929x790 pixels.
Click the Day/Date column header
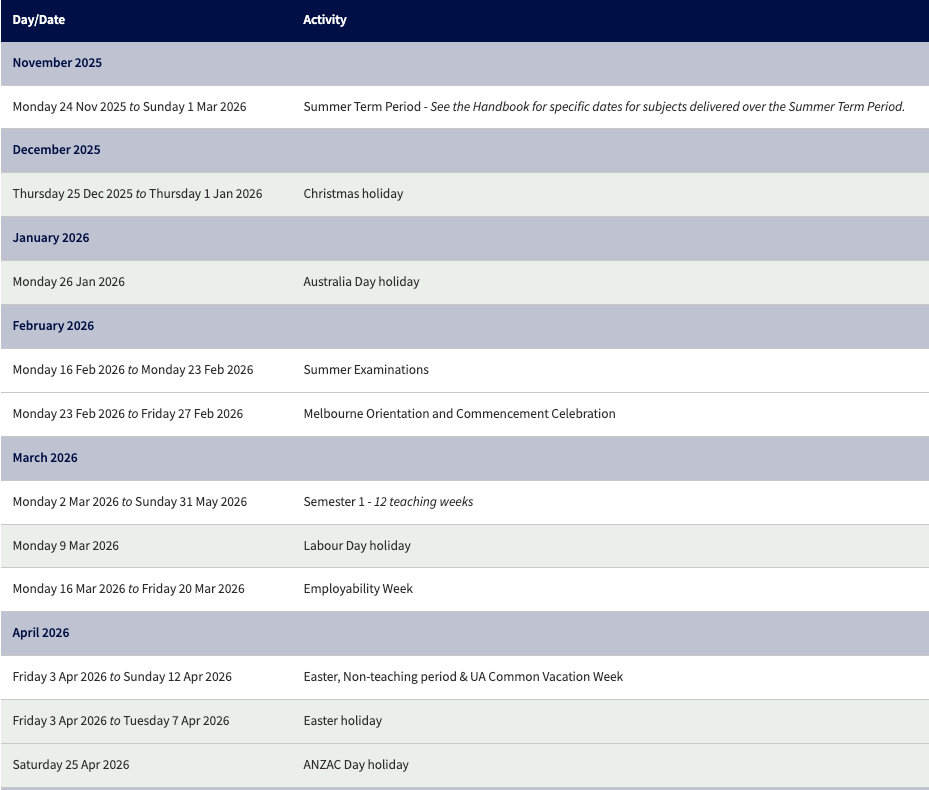pyautogui.click(x=39, y=20)
